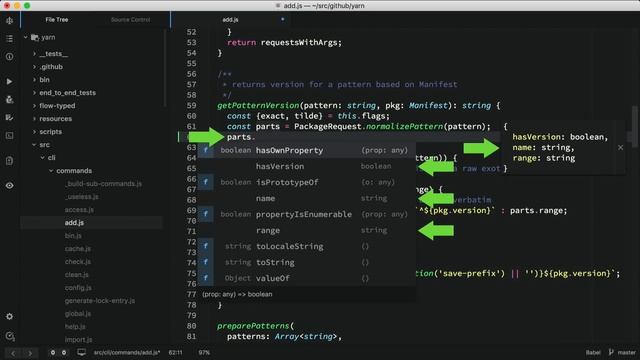Choose isPrototypeOf autocomplete suggestion
This screenshot has height=360, width=640.
[x=307, y=182]
